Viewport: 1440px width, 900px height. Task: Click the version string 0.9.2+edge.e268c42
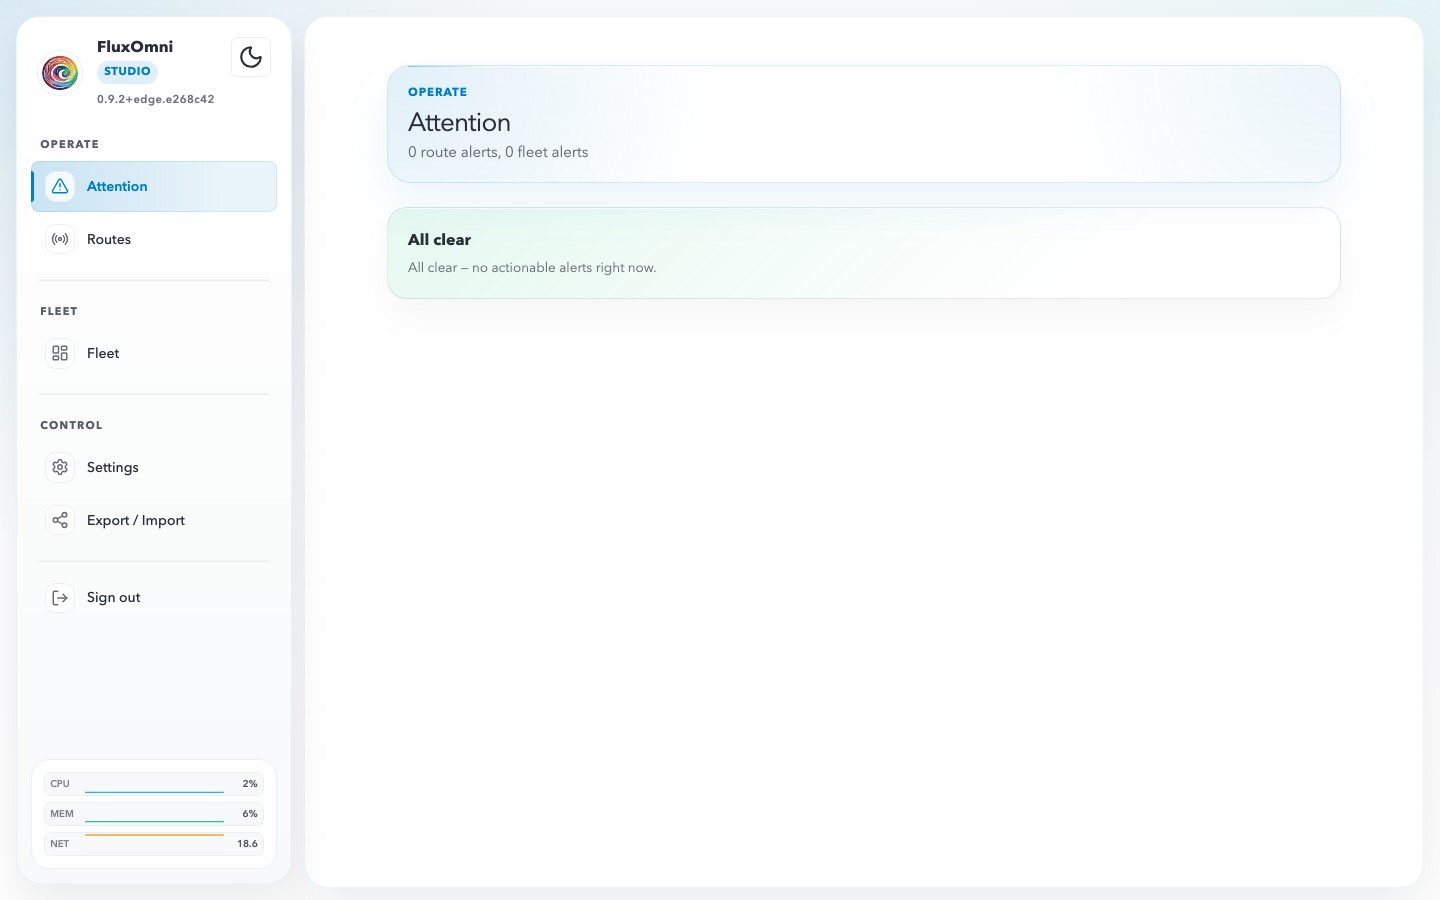pos(155,99)
